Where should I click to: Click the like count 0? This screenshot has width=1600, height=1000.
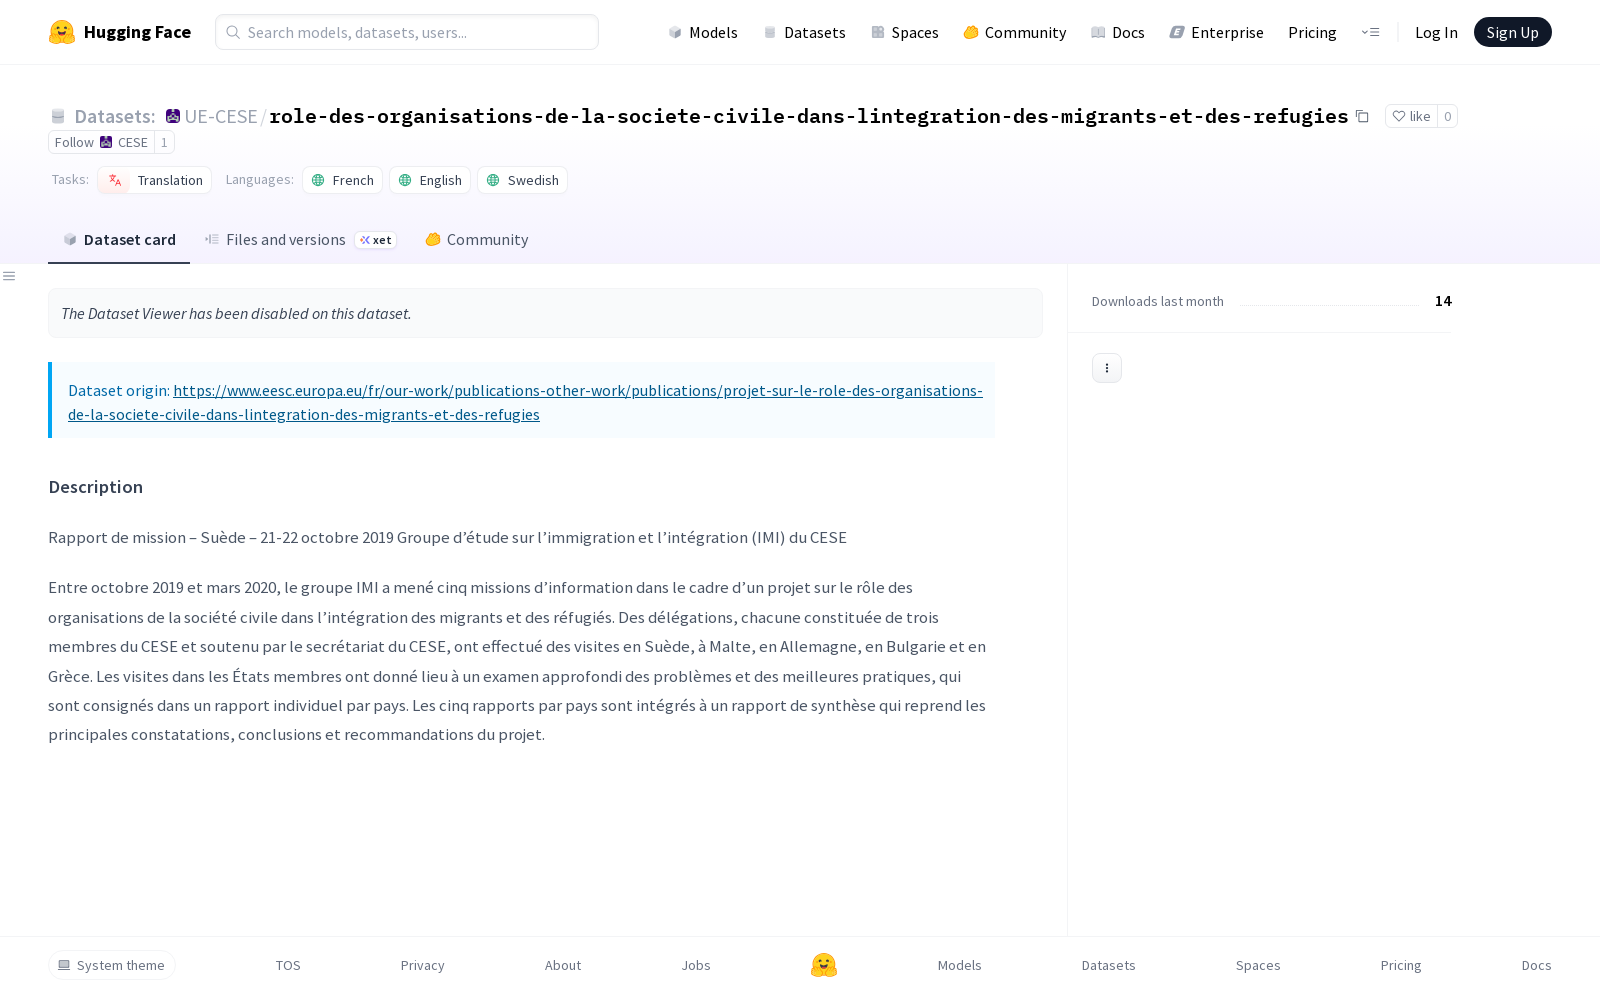pos(1447,116)
